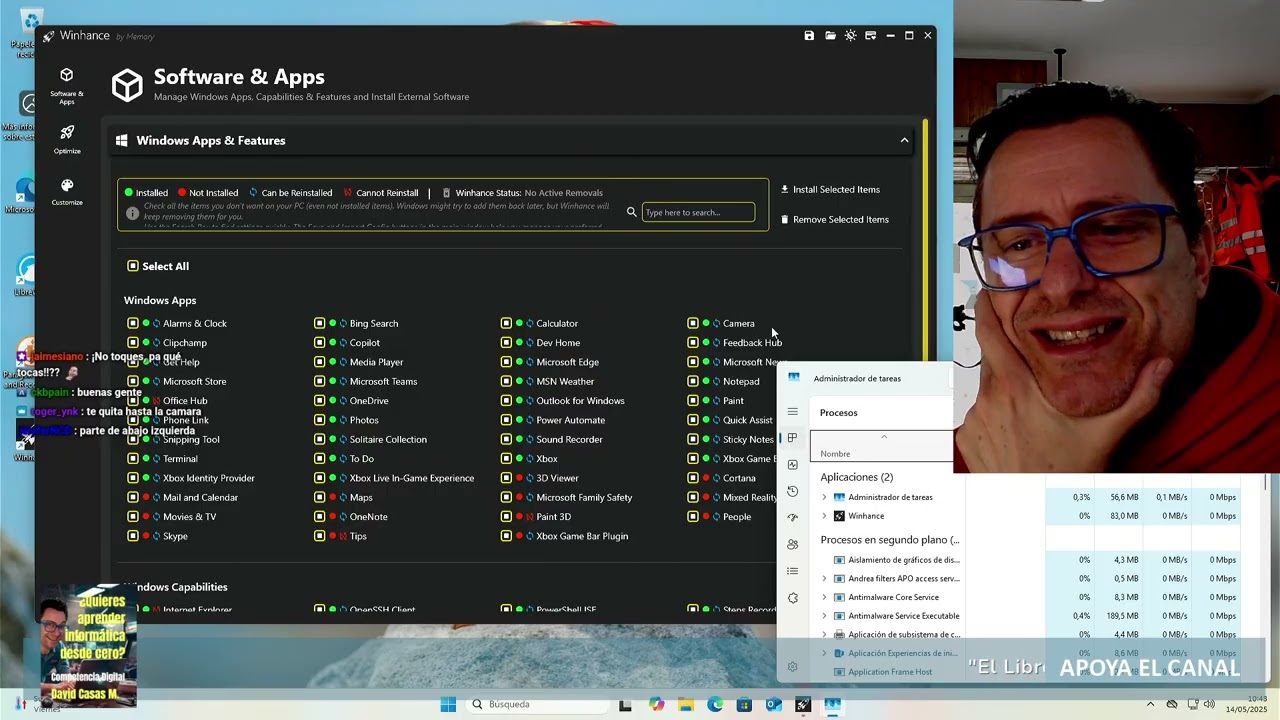Toggle the Skype checkbox
Viewport: 1280px width, 720px height.
tap(133, 536)
